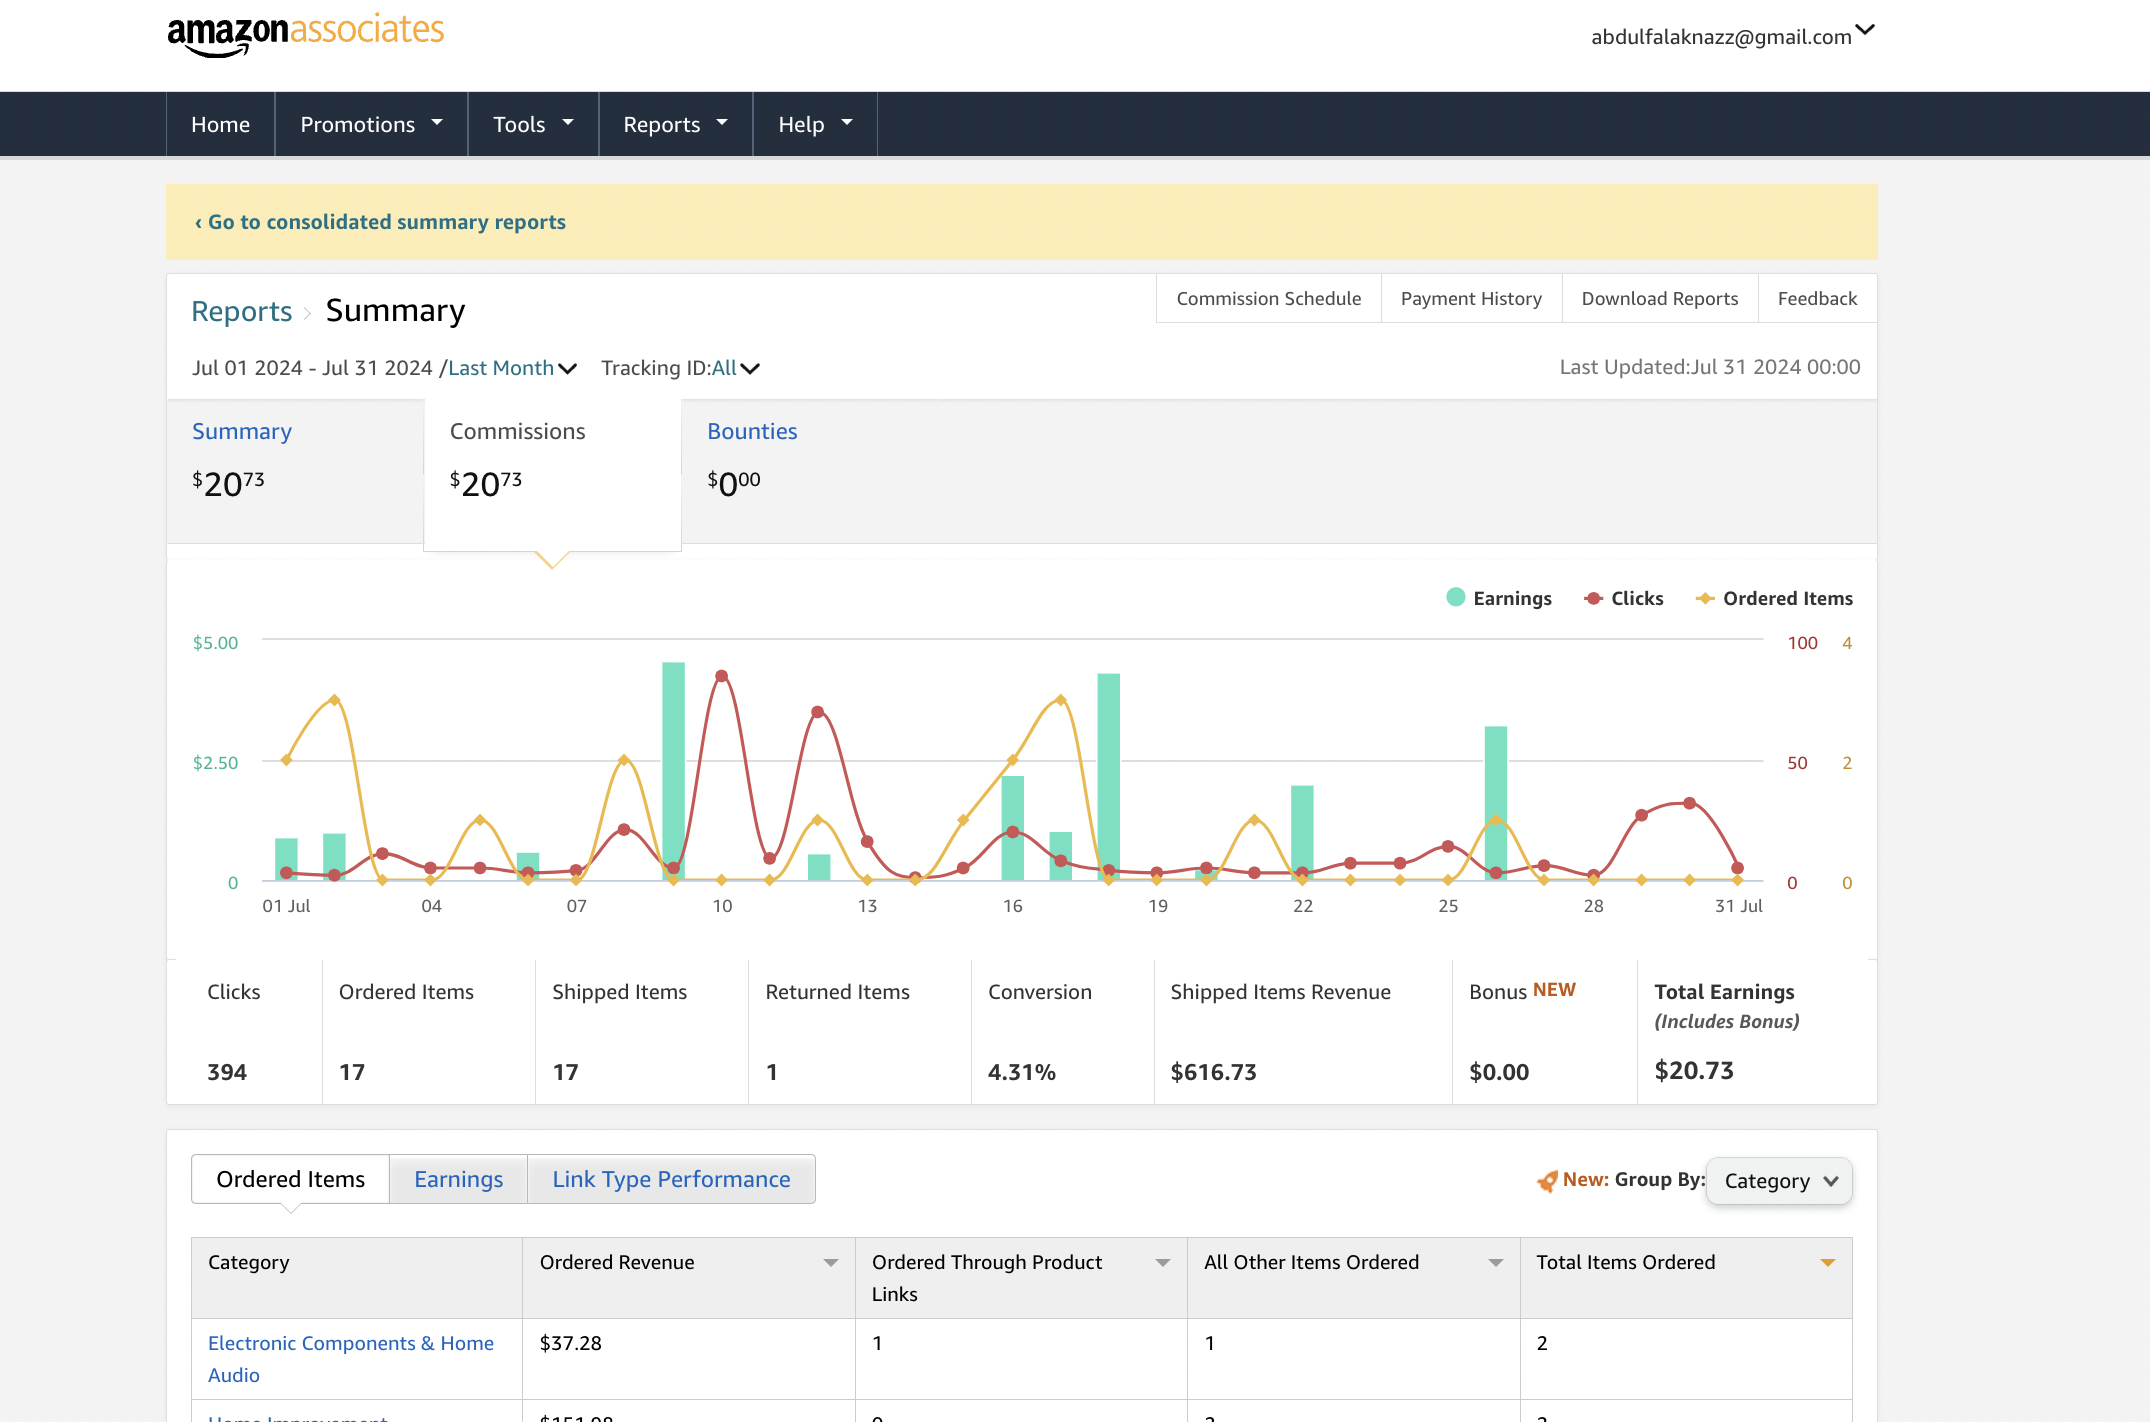Click the rocket icon next to New: Group By
The width and height of the screenshot is (2150, 1422).
1547,1181
